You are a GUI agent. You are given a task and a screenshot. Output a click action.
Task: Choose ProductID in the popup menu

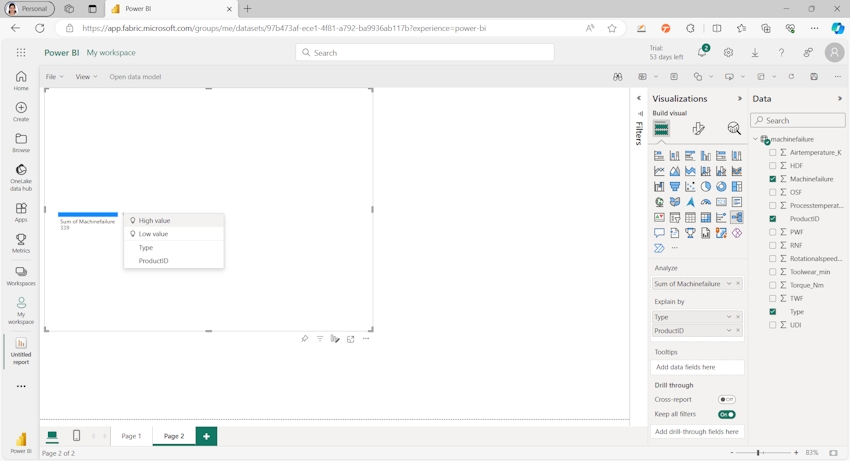click(174, 261)
